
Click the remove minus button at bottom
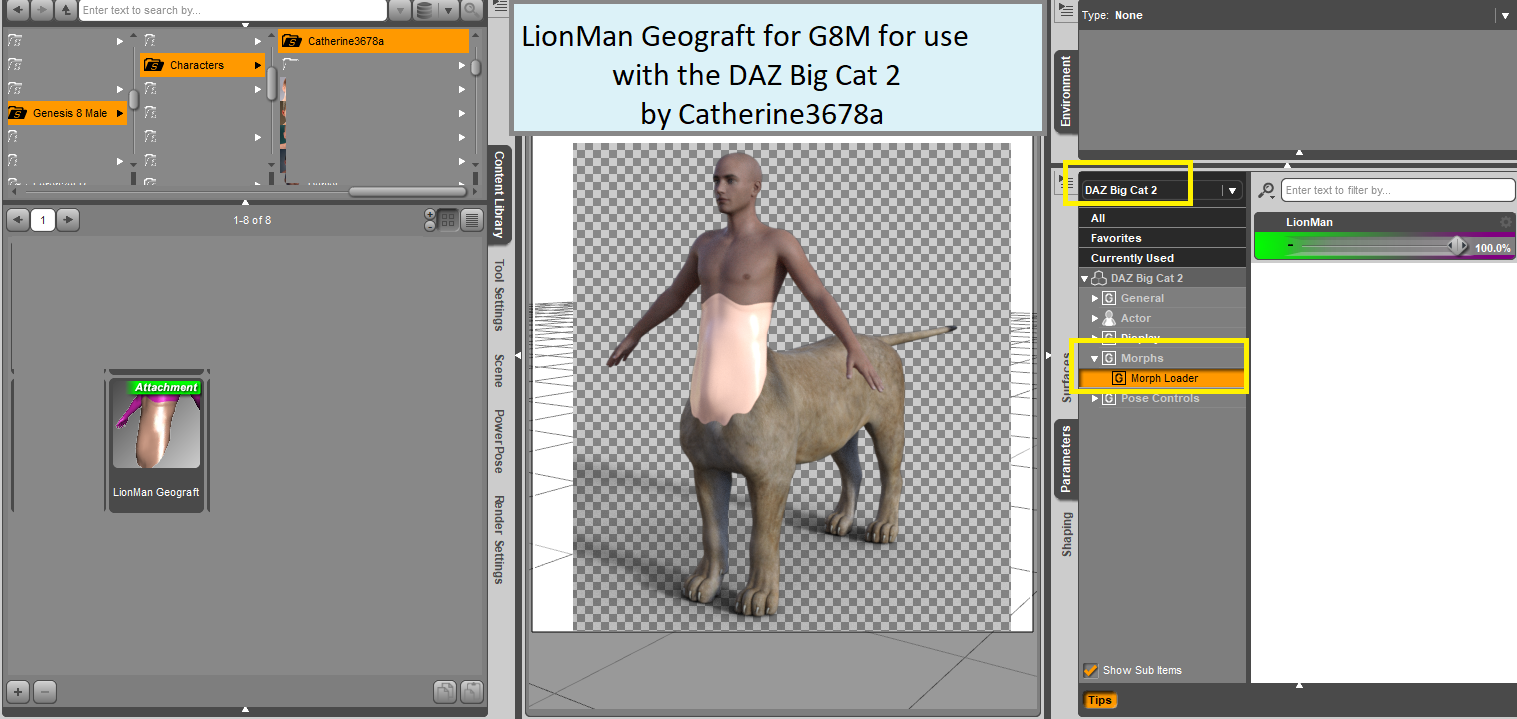pyautogui.click(x=44, y=691)
